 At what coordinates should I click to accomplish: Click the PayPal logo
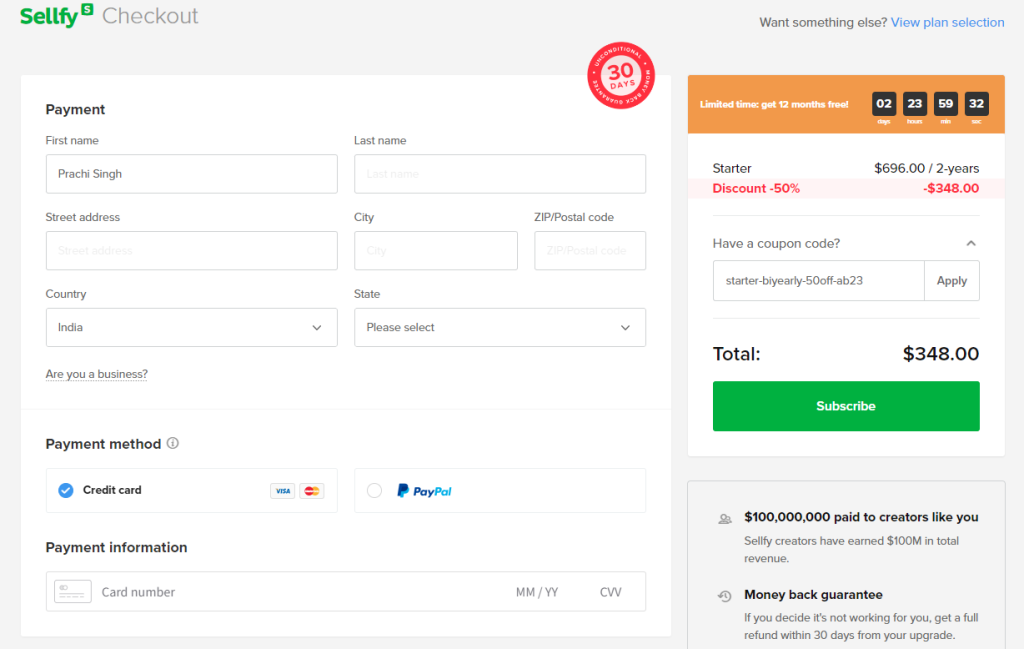click(x=424, y=490)
